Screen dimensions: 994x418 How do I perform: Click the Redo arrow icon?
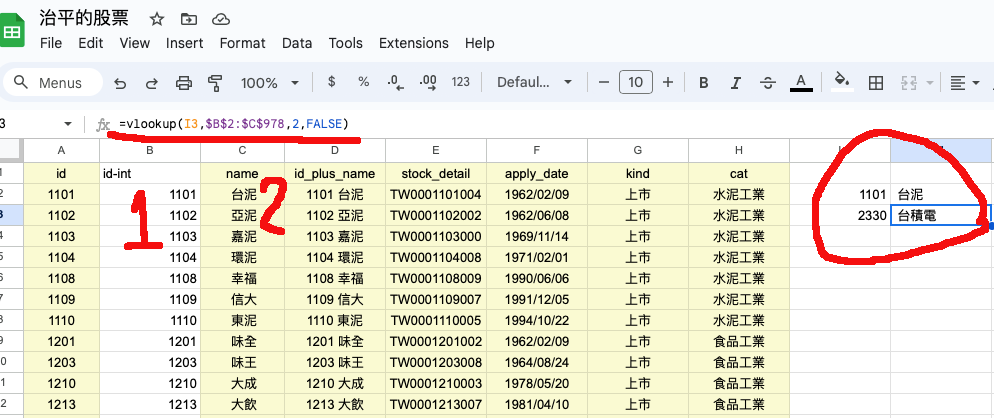tap(152, 83)
